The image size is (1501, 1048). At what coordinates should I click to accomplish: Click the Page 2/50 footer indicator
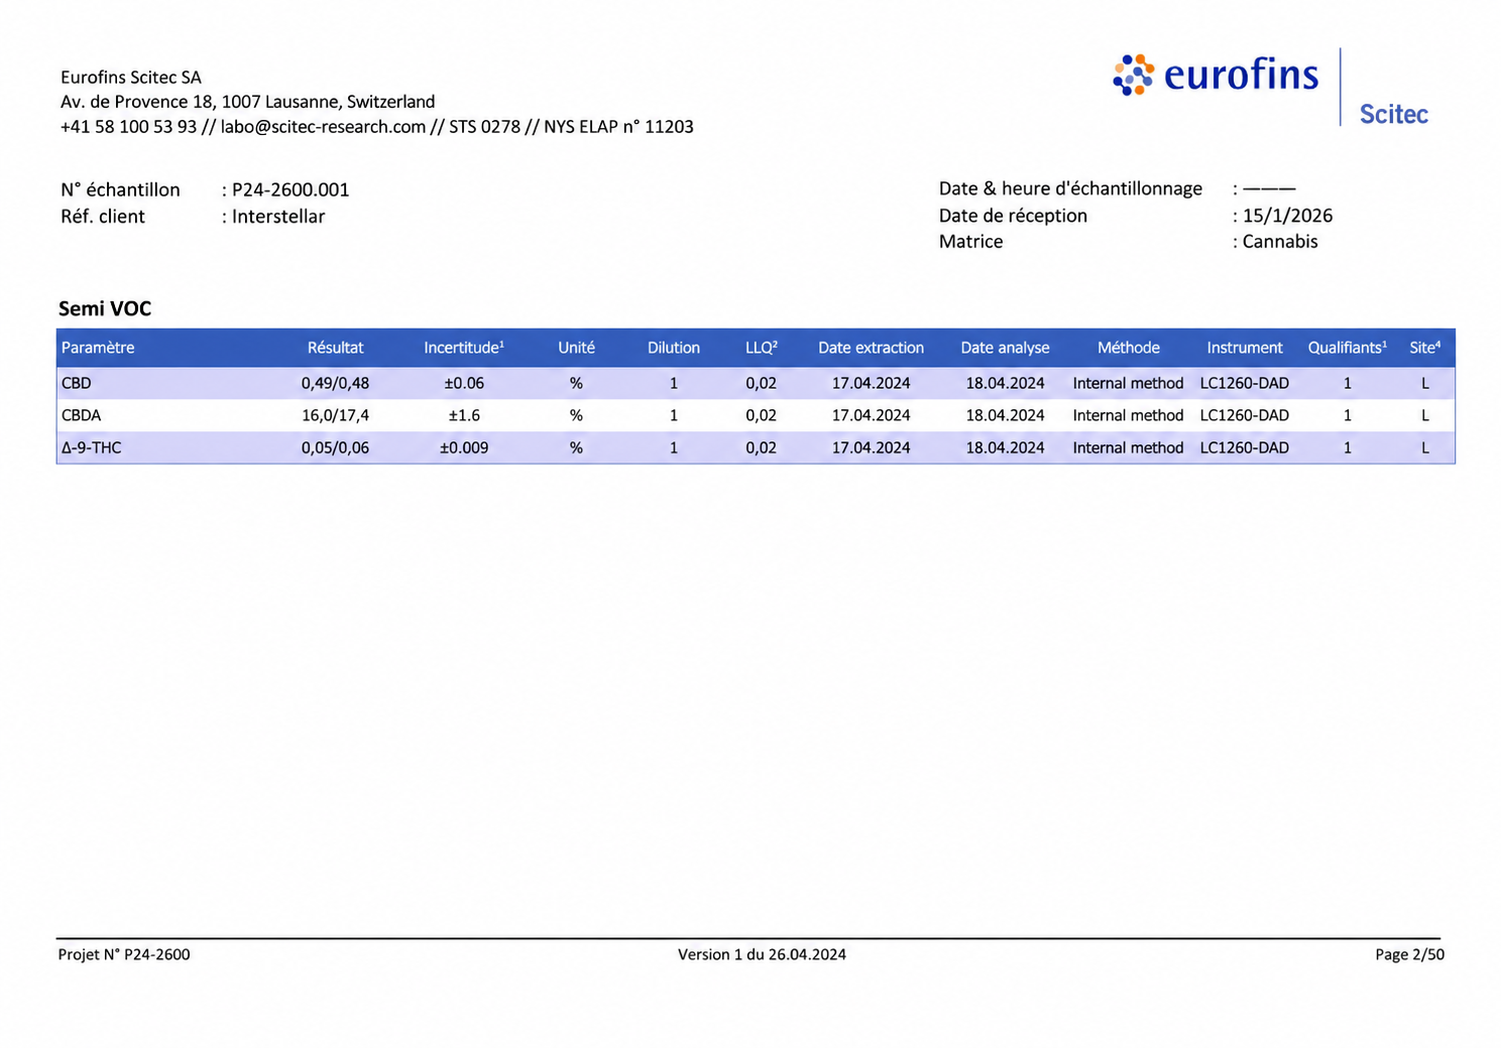pos(1409,955)
